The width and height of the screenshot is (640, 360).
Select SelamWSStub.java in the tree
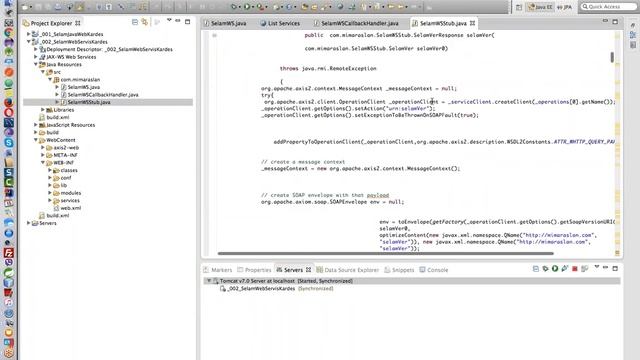coord(89,102)
